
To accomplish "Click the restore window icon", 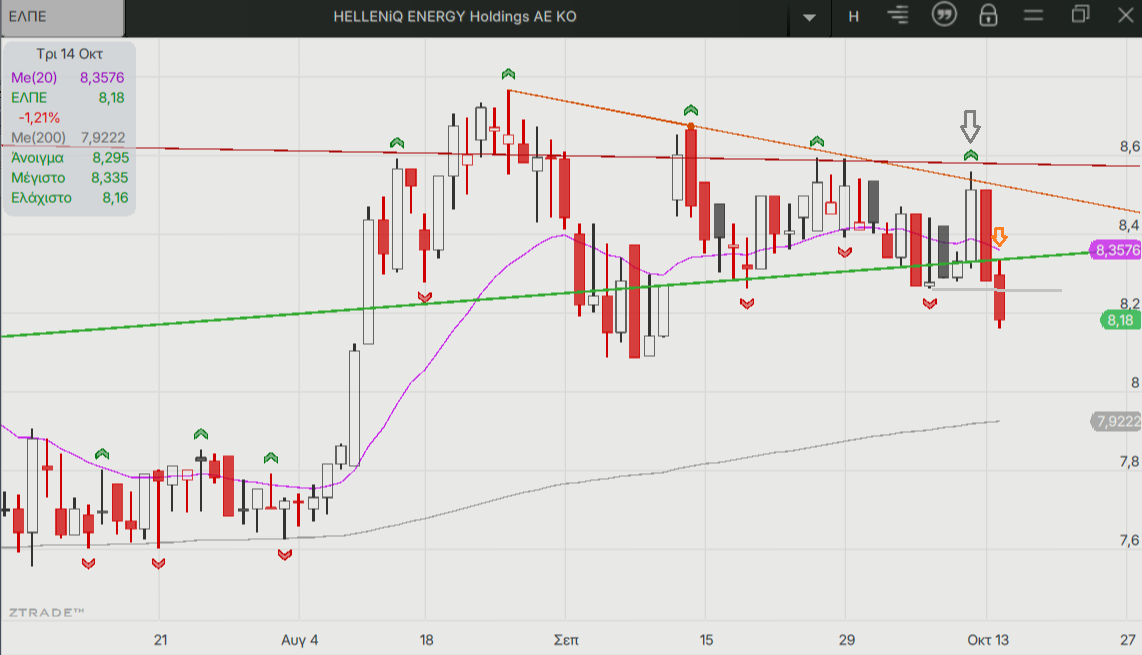I will coord(1080,15).
